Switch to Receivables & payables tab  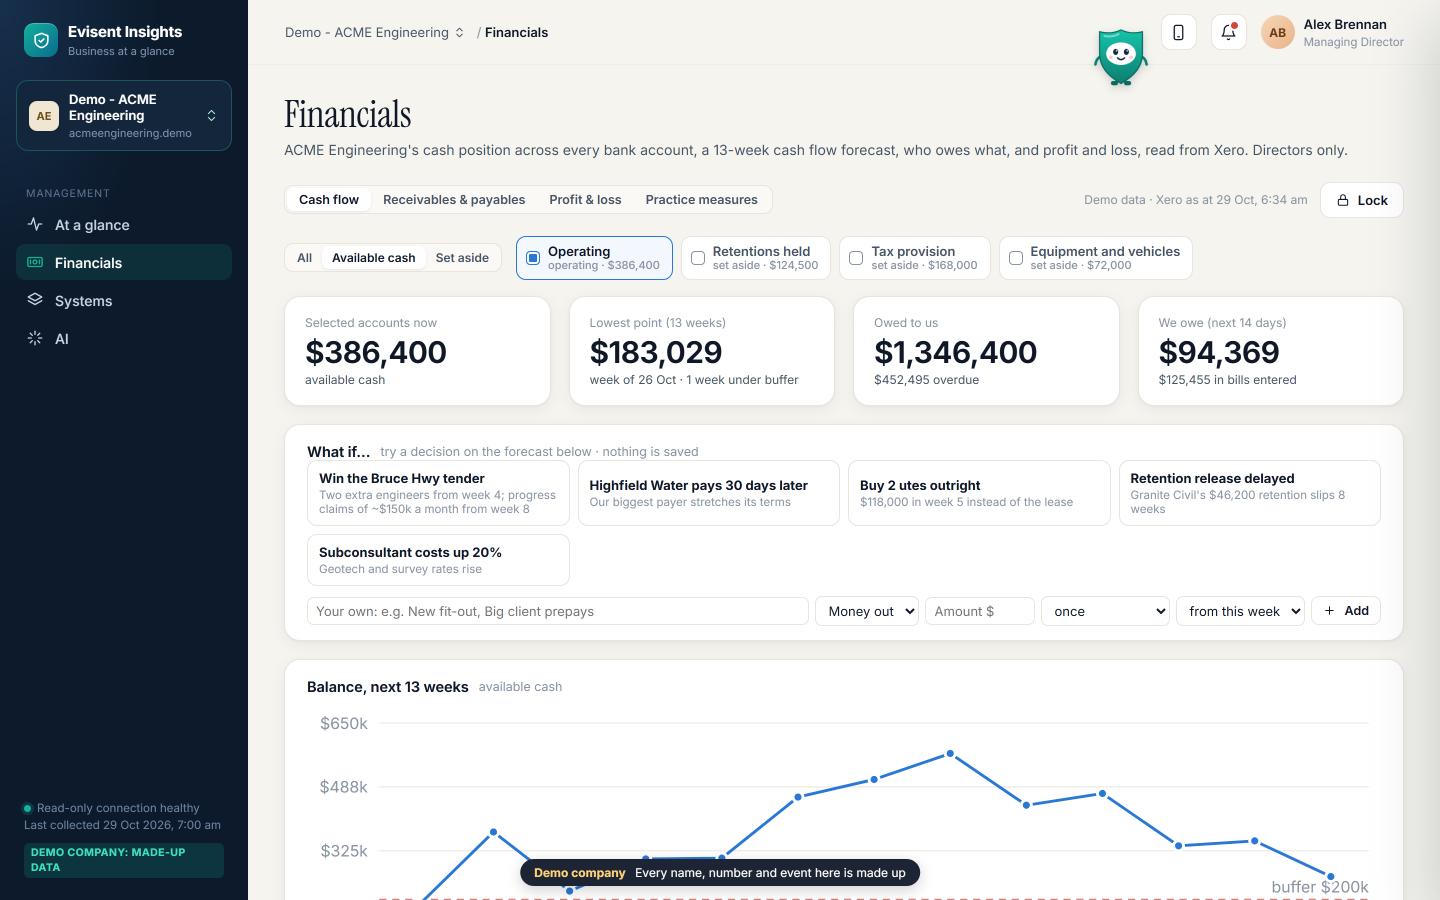point(454,200)
